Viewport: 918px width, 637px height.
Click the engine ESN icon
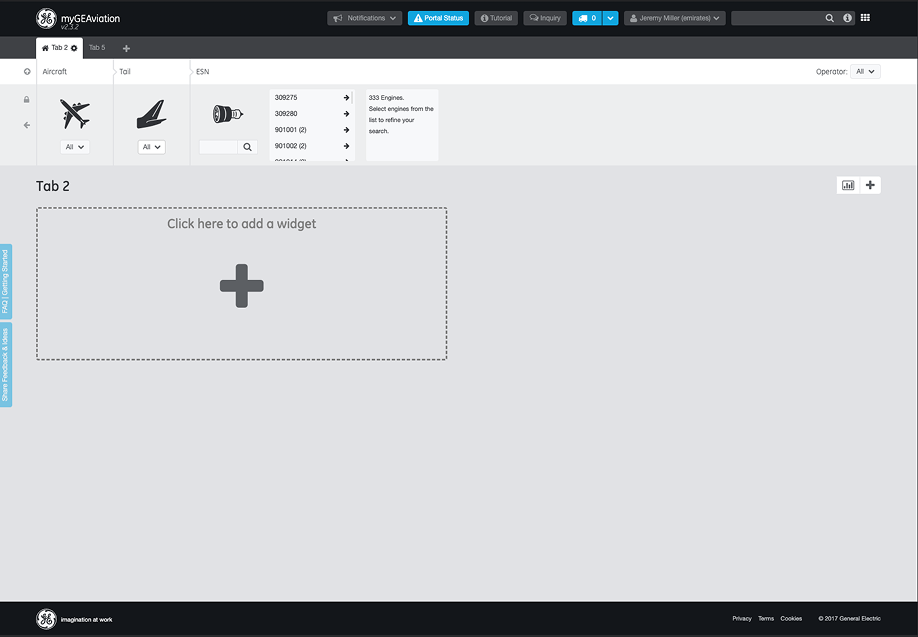pos(227,114)
